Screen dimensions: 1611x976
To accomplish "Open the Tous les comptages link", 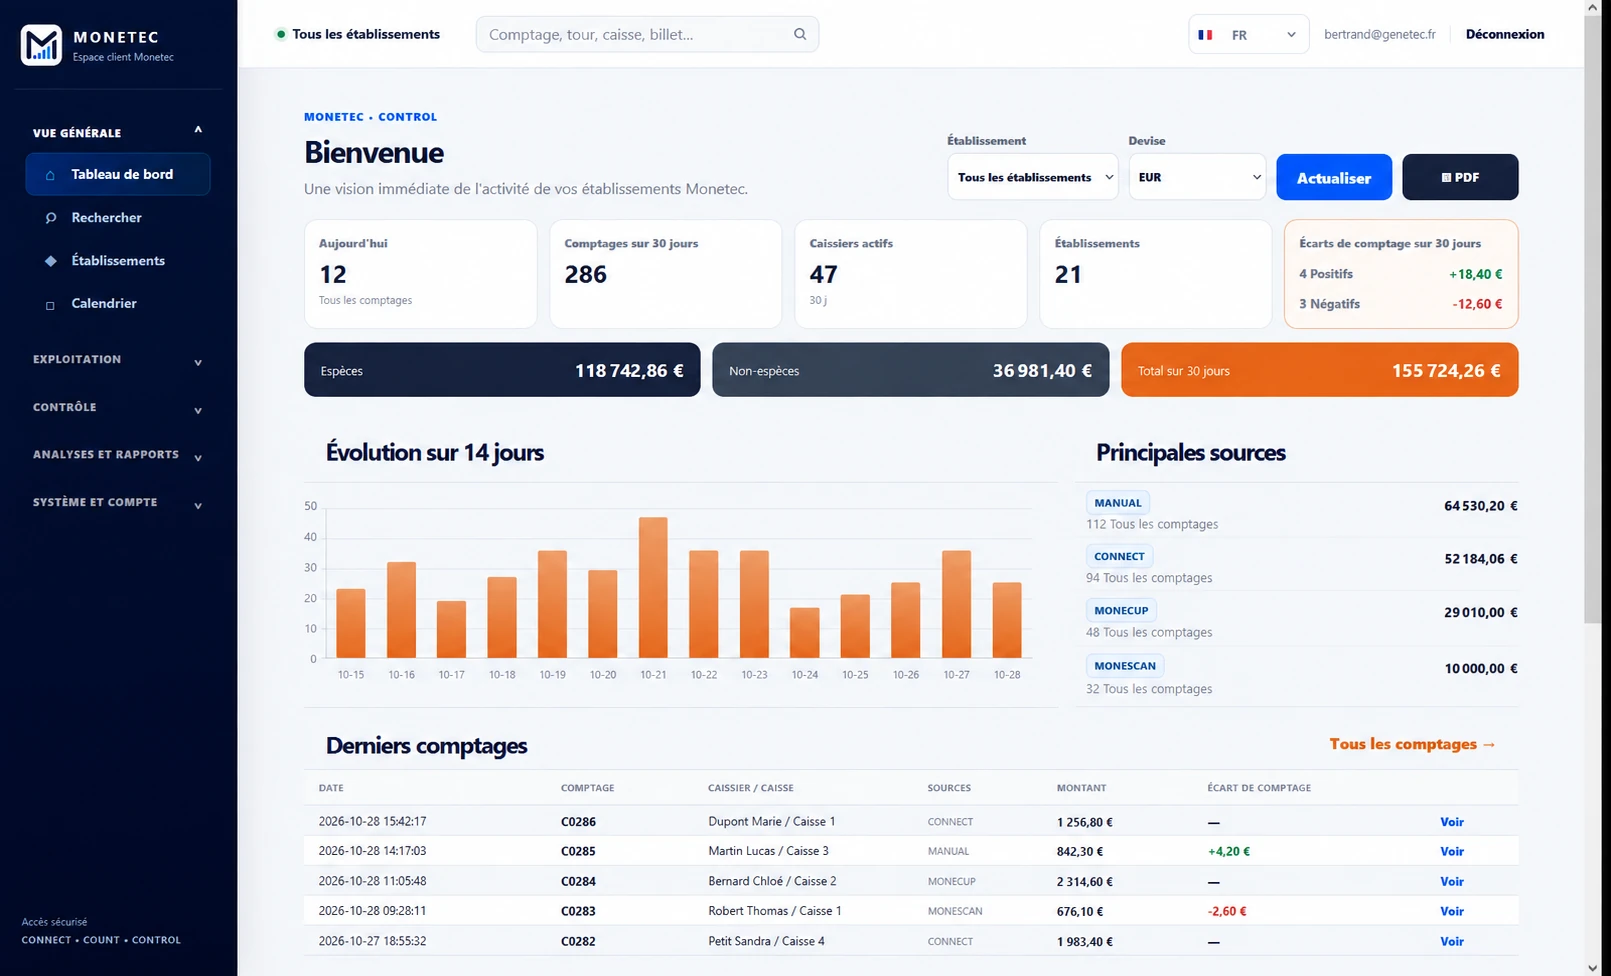I will [x=1412, y=744].
